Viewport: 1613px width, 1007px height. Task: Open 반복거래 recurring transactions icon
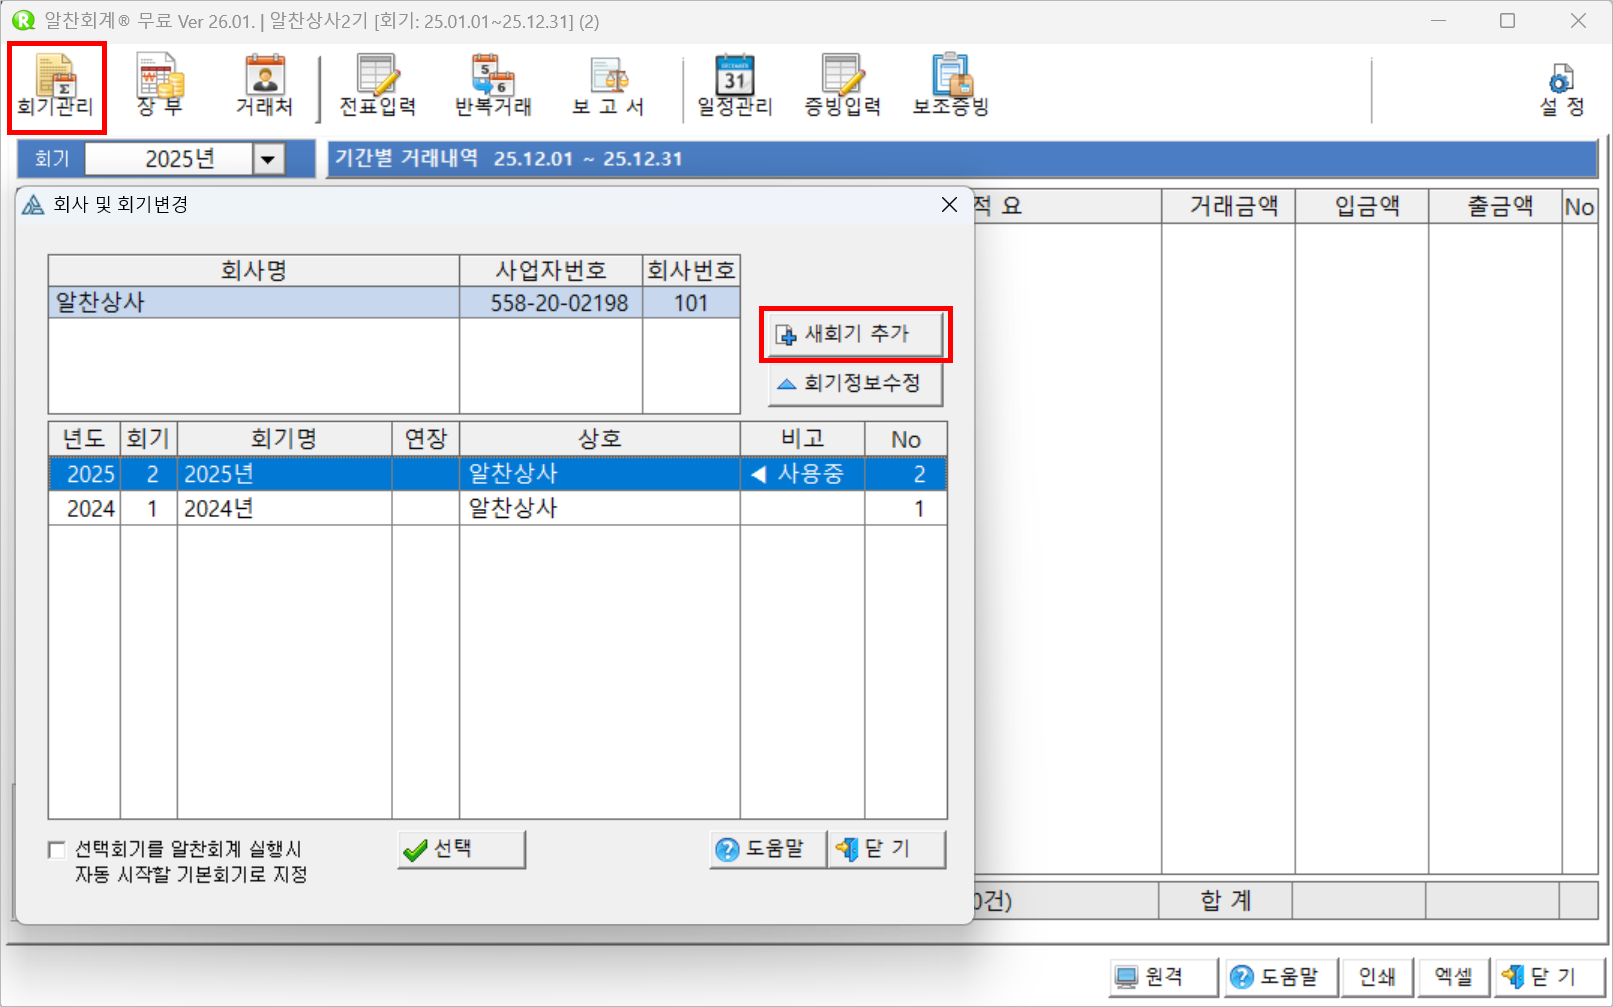[x=493, y=86]
